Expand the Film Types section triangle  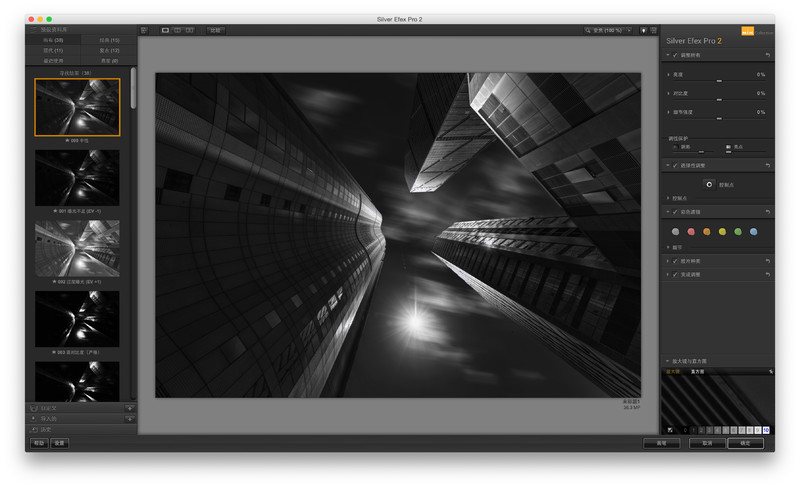[x=668, y=261]
